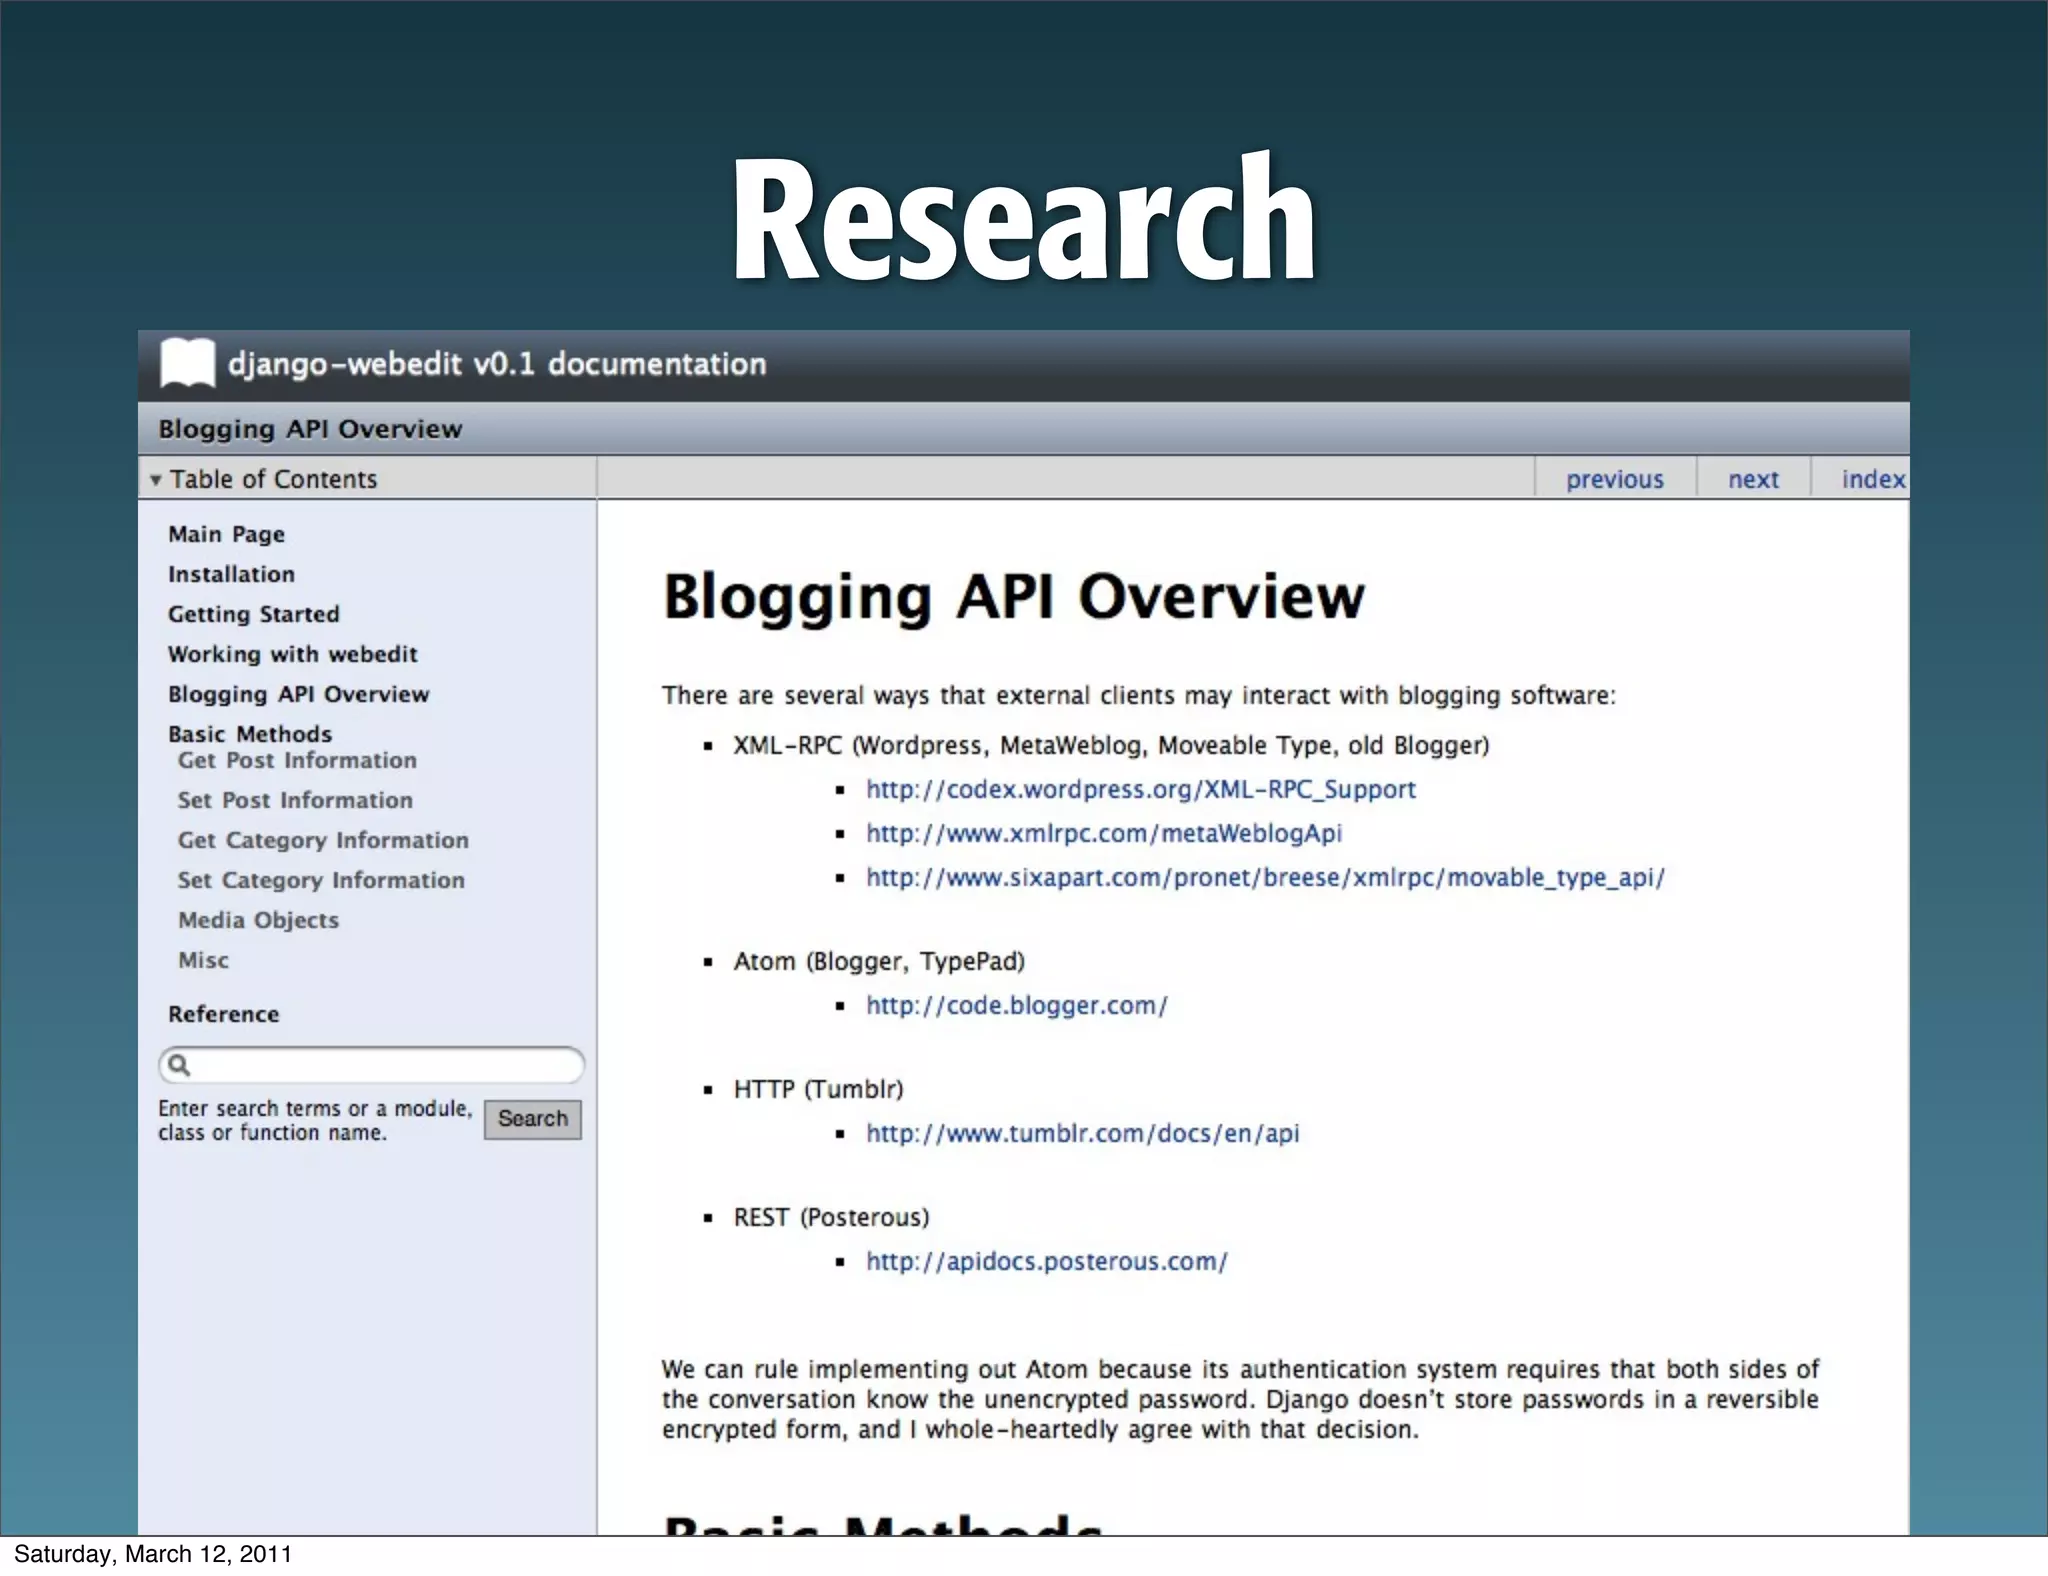Focus the sidebar search input field

[x=371, y=1065]
